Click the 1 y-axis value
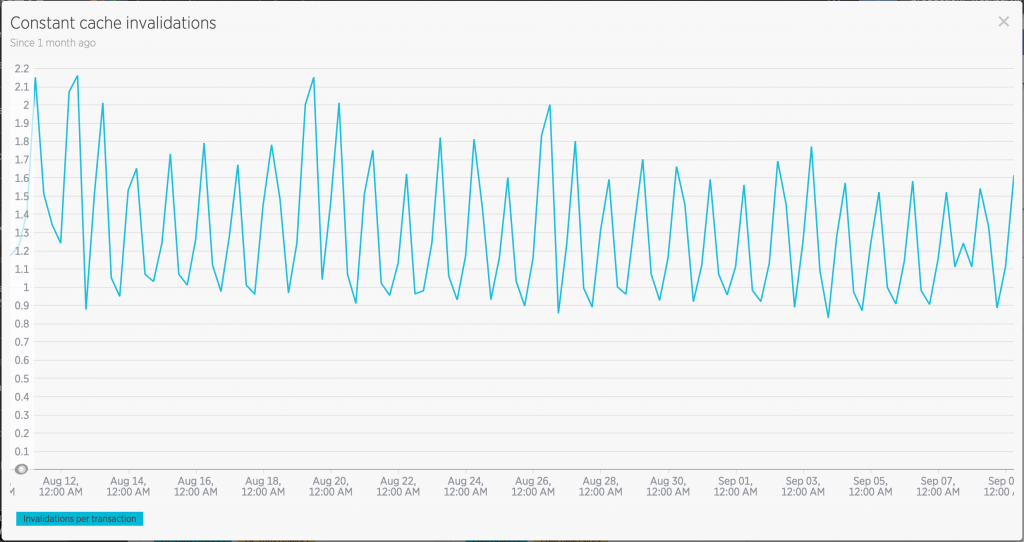Image resolution: width=1024 pixels, height=542 pixels. pyautogui.click(x=27, y=287)
